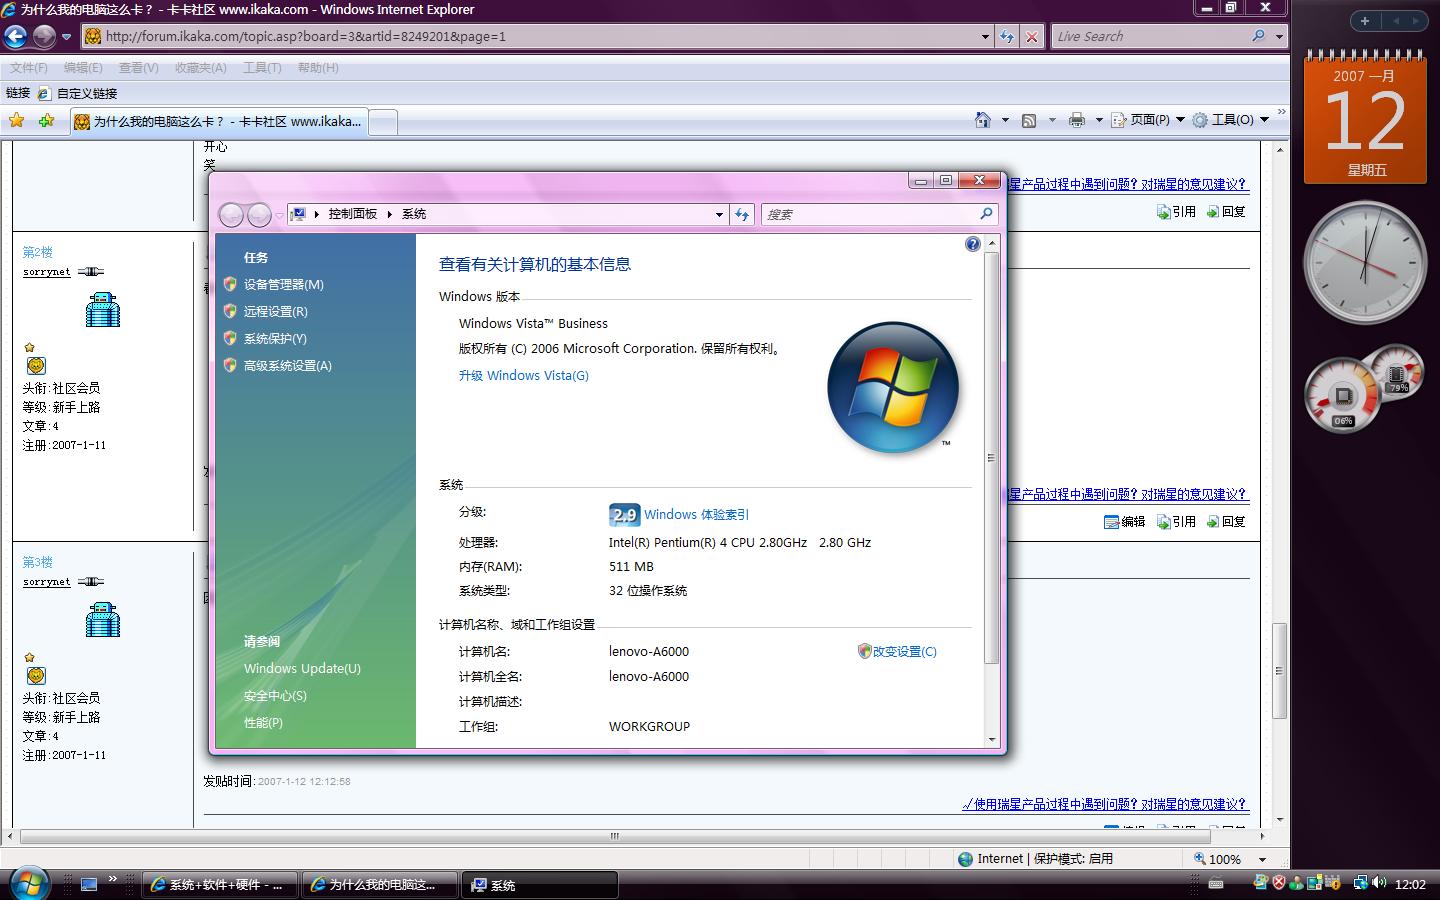This screenshot has height=900, width=1440.
Task: Open 远程设置(R) remote settings
Action: point(276,312)
